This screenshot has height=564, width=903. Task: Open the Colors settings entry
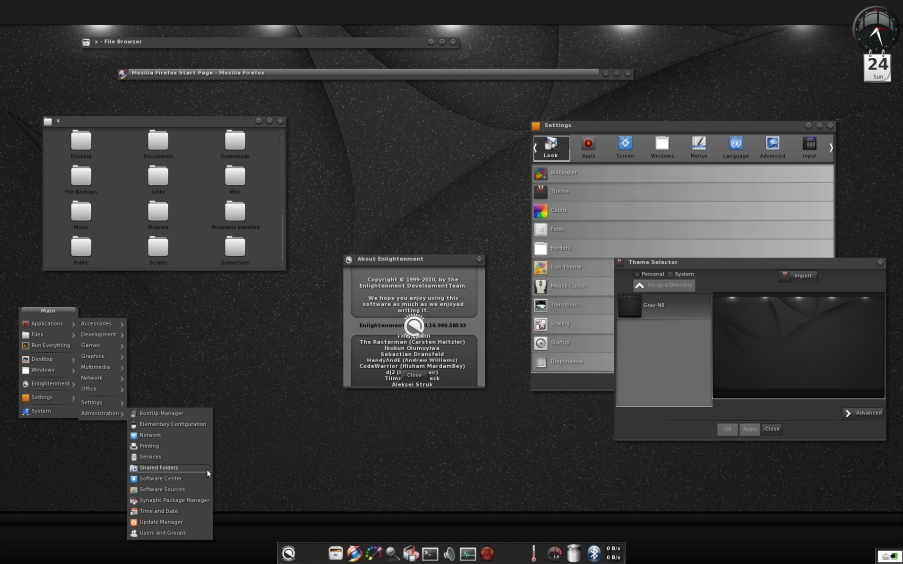683,211
